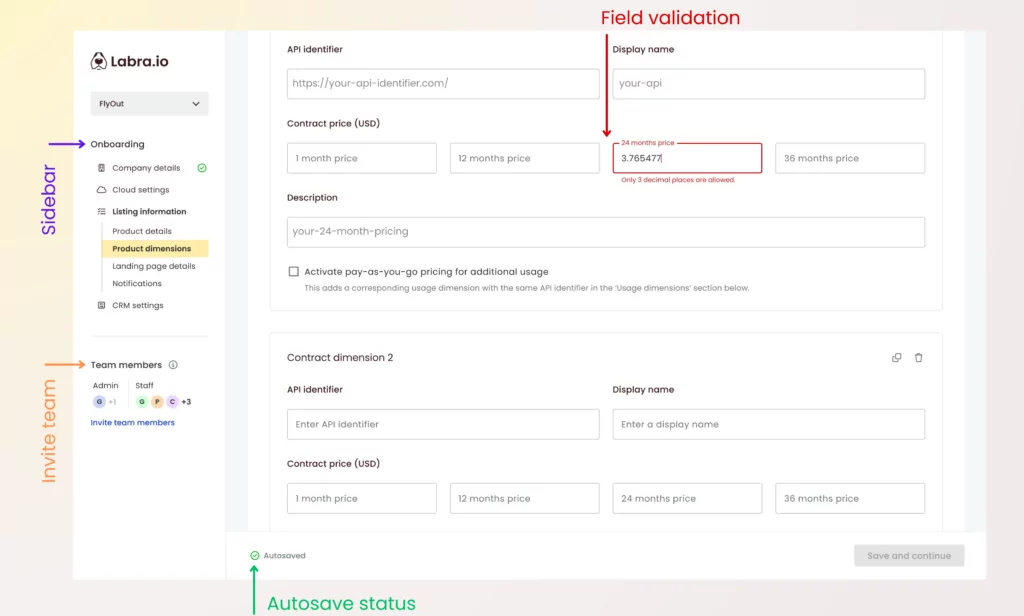Viewport: 1024px width, 616px height.
Task: Click the Staff G avatar
Action: pyautogui.click(x=142, y=402)
